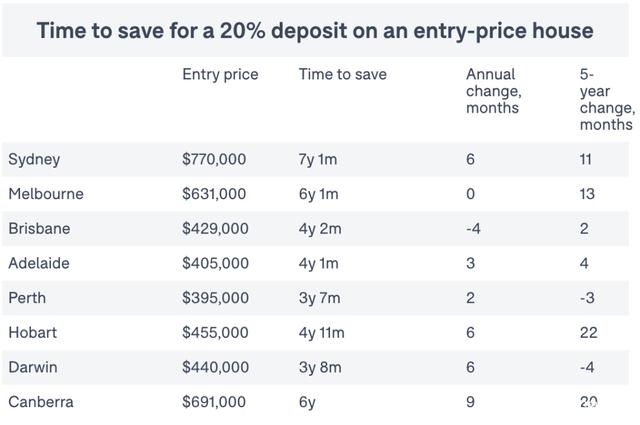Select the Annual change, months header
Image resolution: width=640 pixels, height=425 pixels.
click(493, 91)
